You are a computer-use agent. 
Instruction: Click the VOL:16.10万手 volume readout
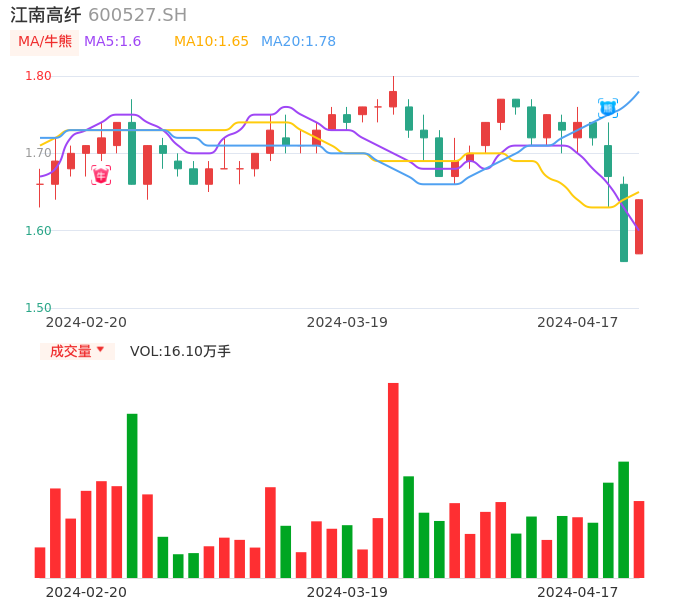(180, 351)
